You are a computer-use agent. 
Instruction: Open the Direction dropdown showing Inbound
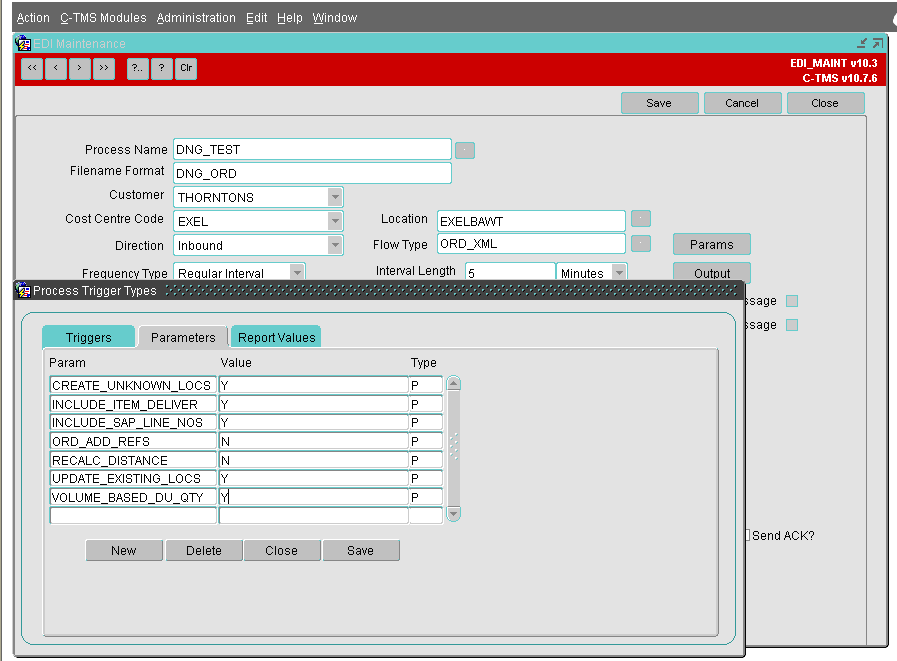pyautogui.click(x=335, y=245)
